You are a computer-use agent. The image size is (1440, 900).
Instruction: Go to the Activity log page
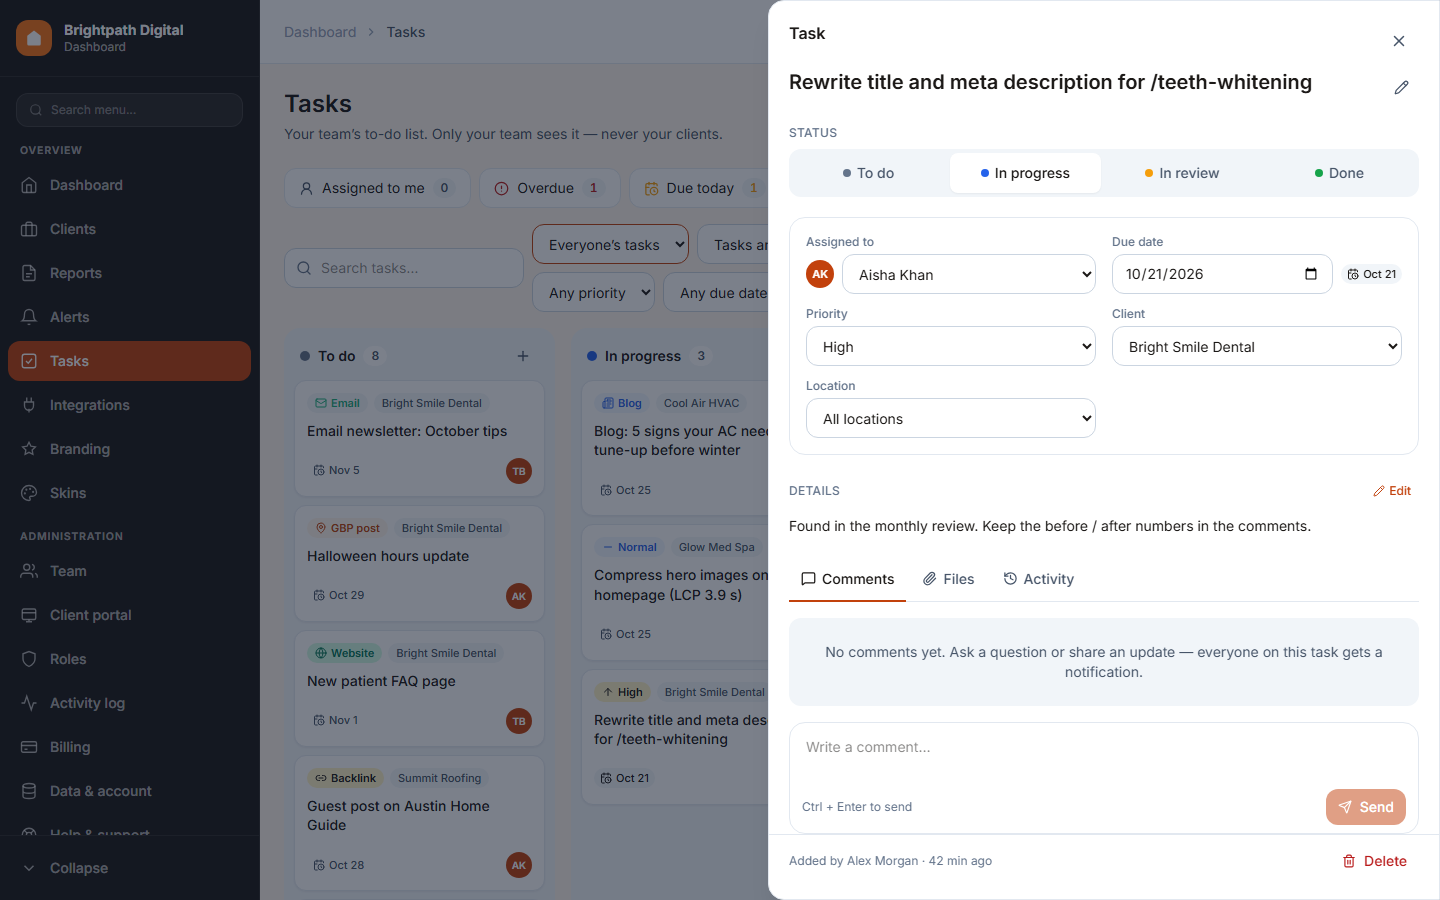click(129, 703)
